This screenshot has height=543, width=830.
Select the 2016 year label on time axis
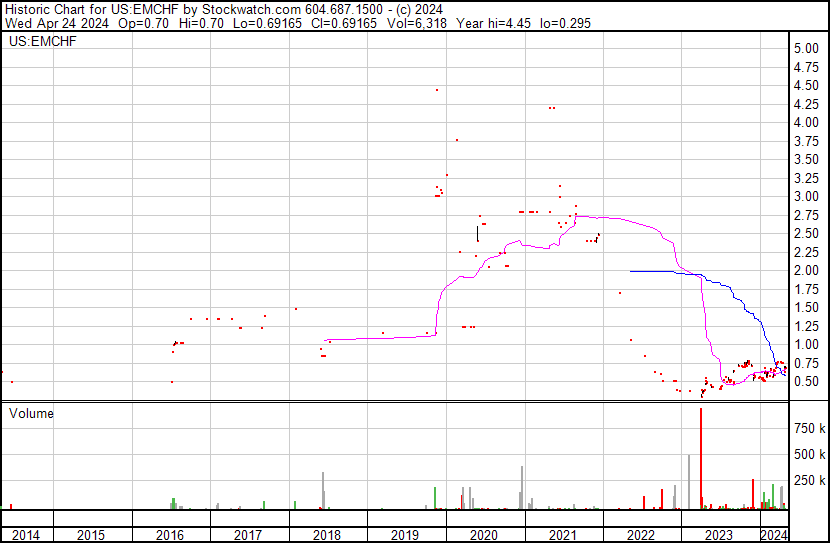pos(170,535)
